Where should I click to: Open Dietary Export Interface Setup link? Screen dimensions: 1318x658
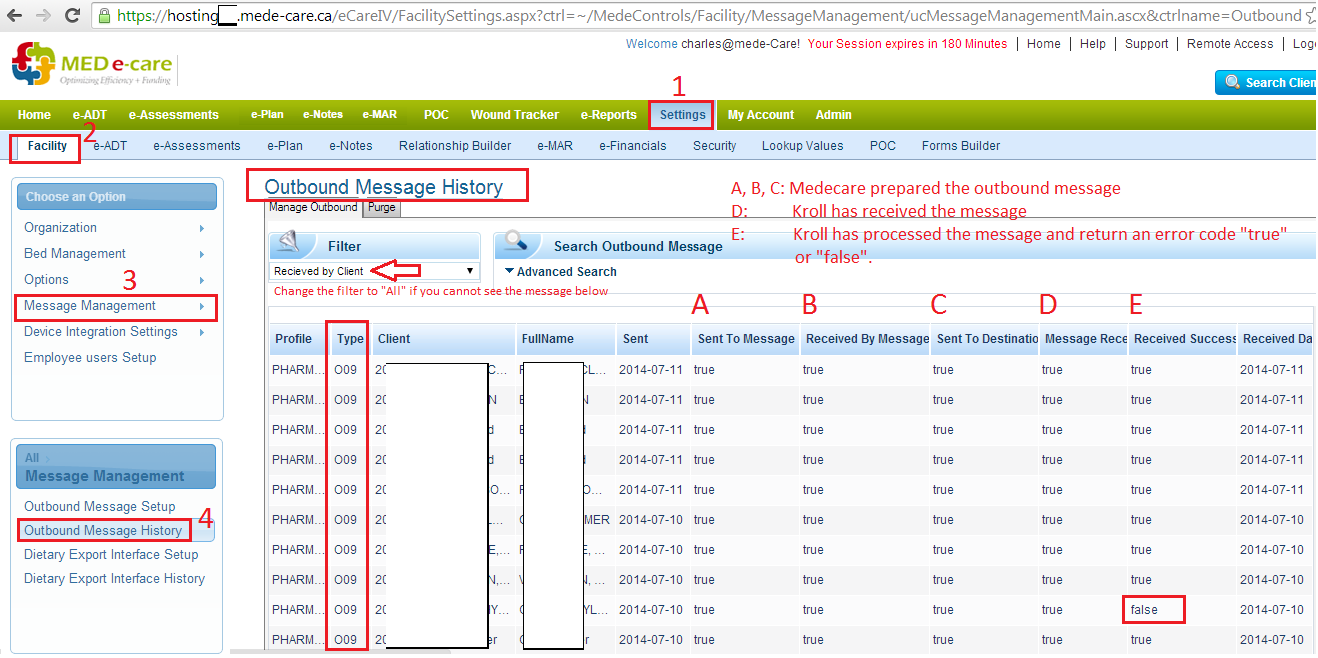pos(111,555)
